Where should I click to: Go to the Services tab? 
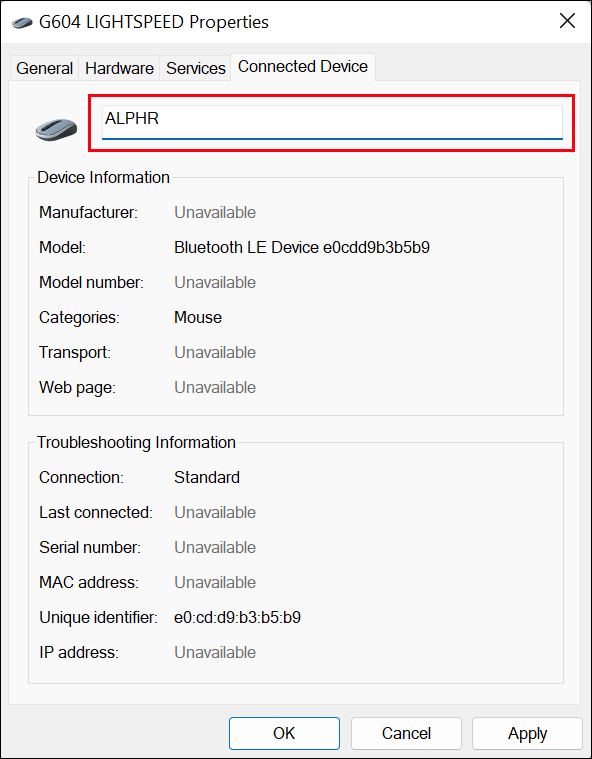tap(196, 68)
